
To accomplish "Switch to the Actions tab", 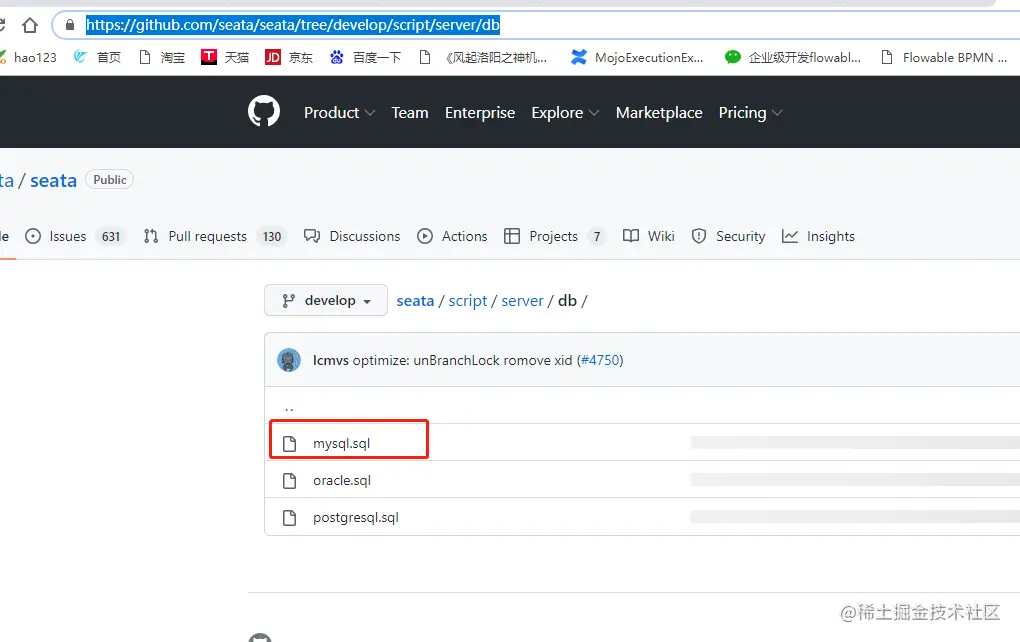I will click(x=452, y=236).
